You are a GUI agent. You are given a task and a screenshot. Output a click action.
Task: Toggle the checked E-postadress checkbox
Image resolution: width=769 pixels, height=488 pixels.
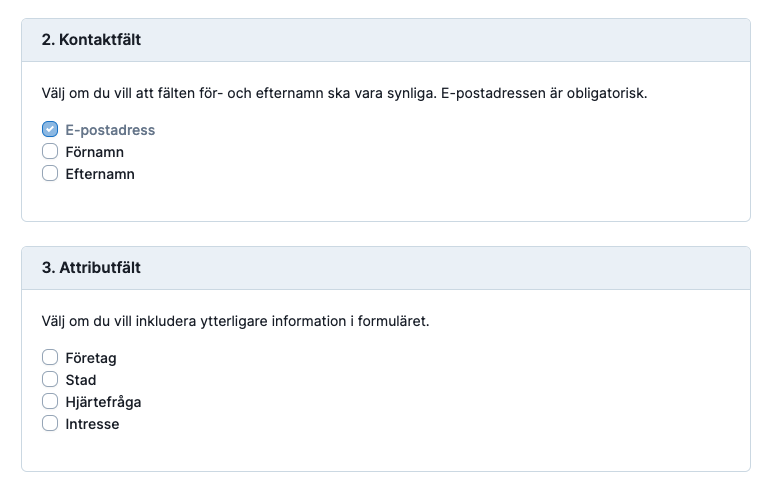(50, 129)
